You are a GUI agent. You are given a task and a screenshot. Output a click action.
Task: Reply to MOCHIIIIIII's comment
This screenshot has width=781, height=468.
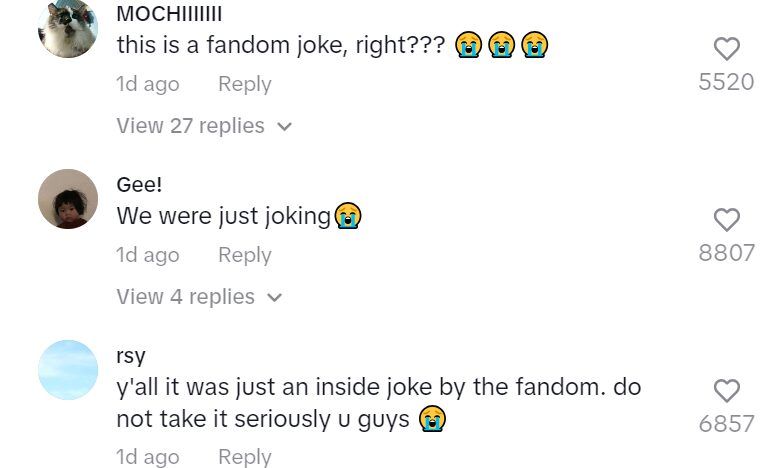tap(244, 84)
